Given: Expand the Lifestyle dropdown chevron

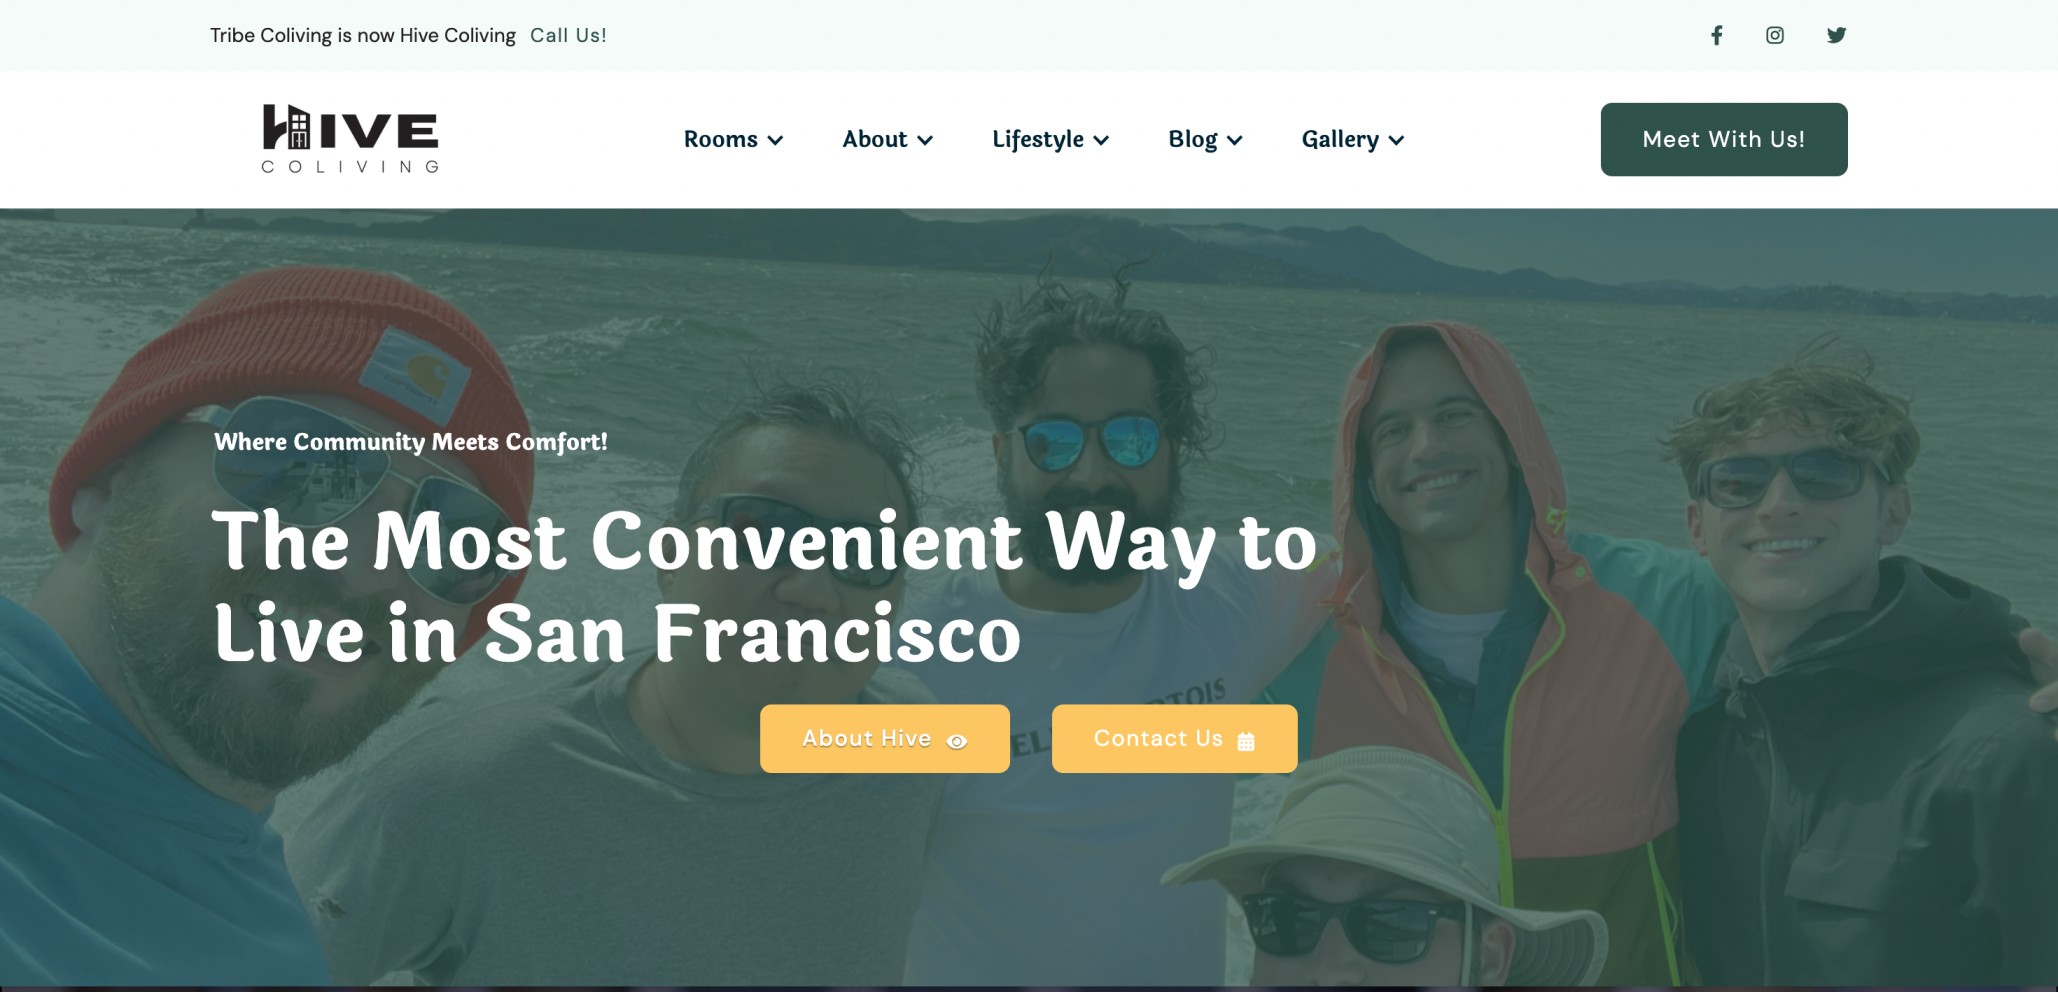Looking at the screenshot, I should 1101,140.
